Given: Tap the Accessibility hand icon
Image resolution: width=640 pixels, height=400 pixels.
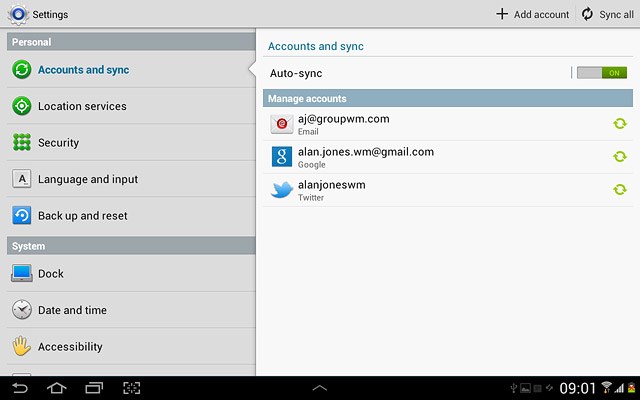Looking at the screenshot, I should click(22, 346).
